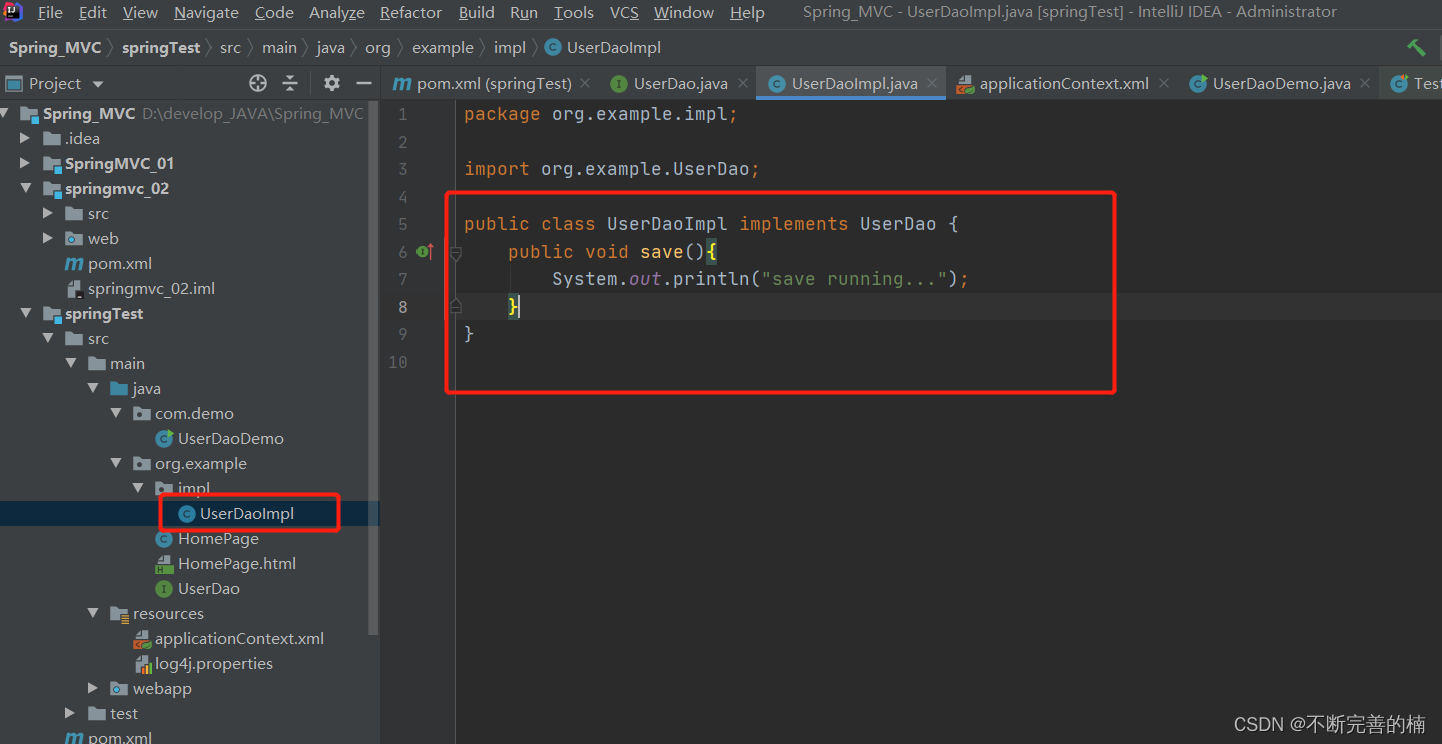The width and height of the screenshot is (1442, 744).
Task: Select the main folder in tree
Action: tap(127, 363)
